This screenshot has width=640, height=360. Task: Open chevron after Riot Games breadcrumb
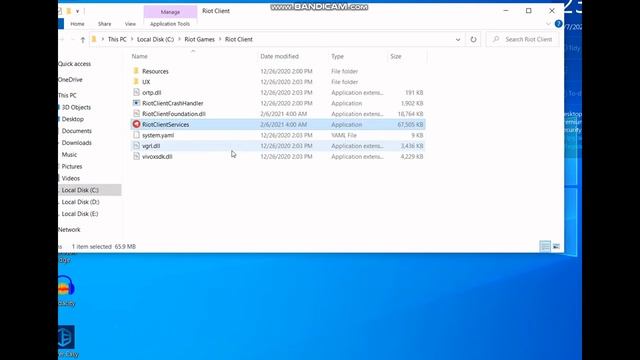pyautogui.click(x=220, y=39)
